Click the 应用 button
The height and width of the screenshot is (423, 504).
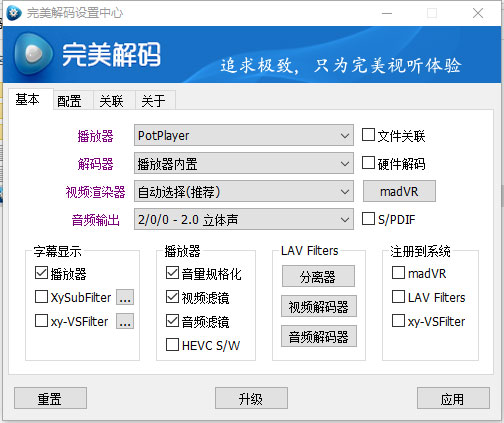(453, 398)
